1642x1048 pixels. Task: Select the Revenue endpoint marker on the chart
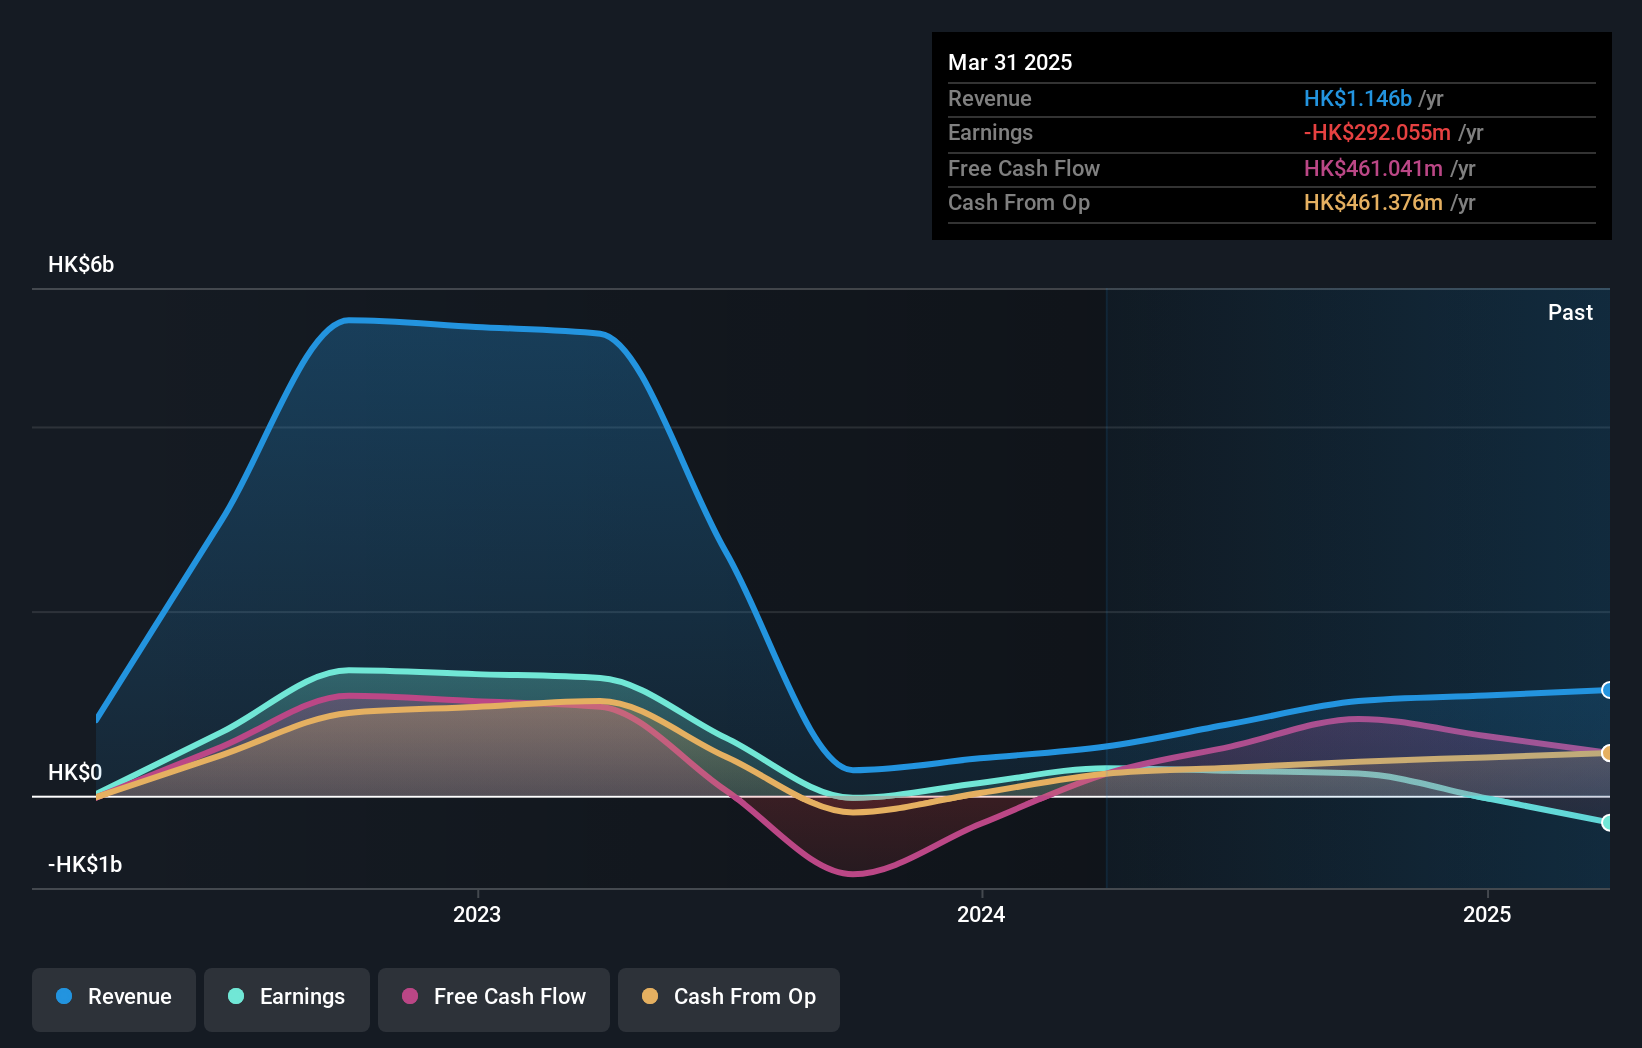click(1607, 690)
